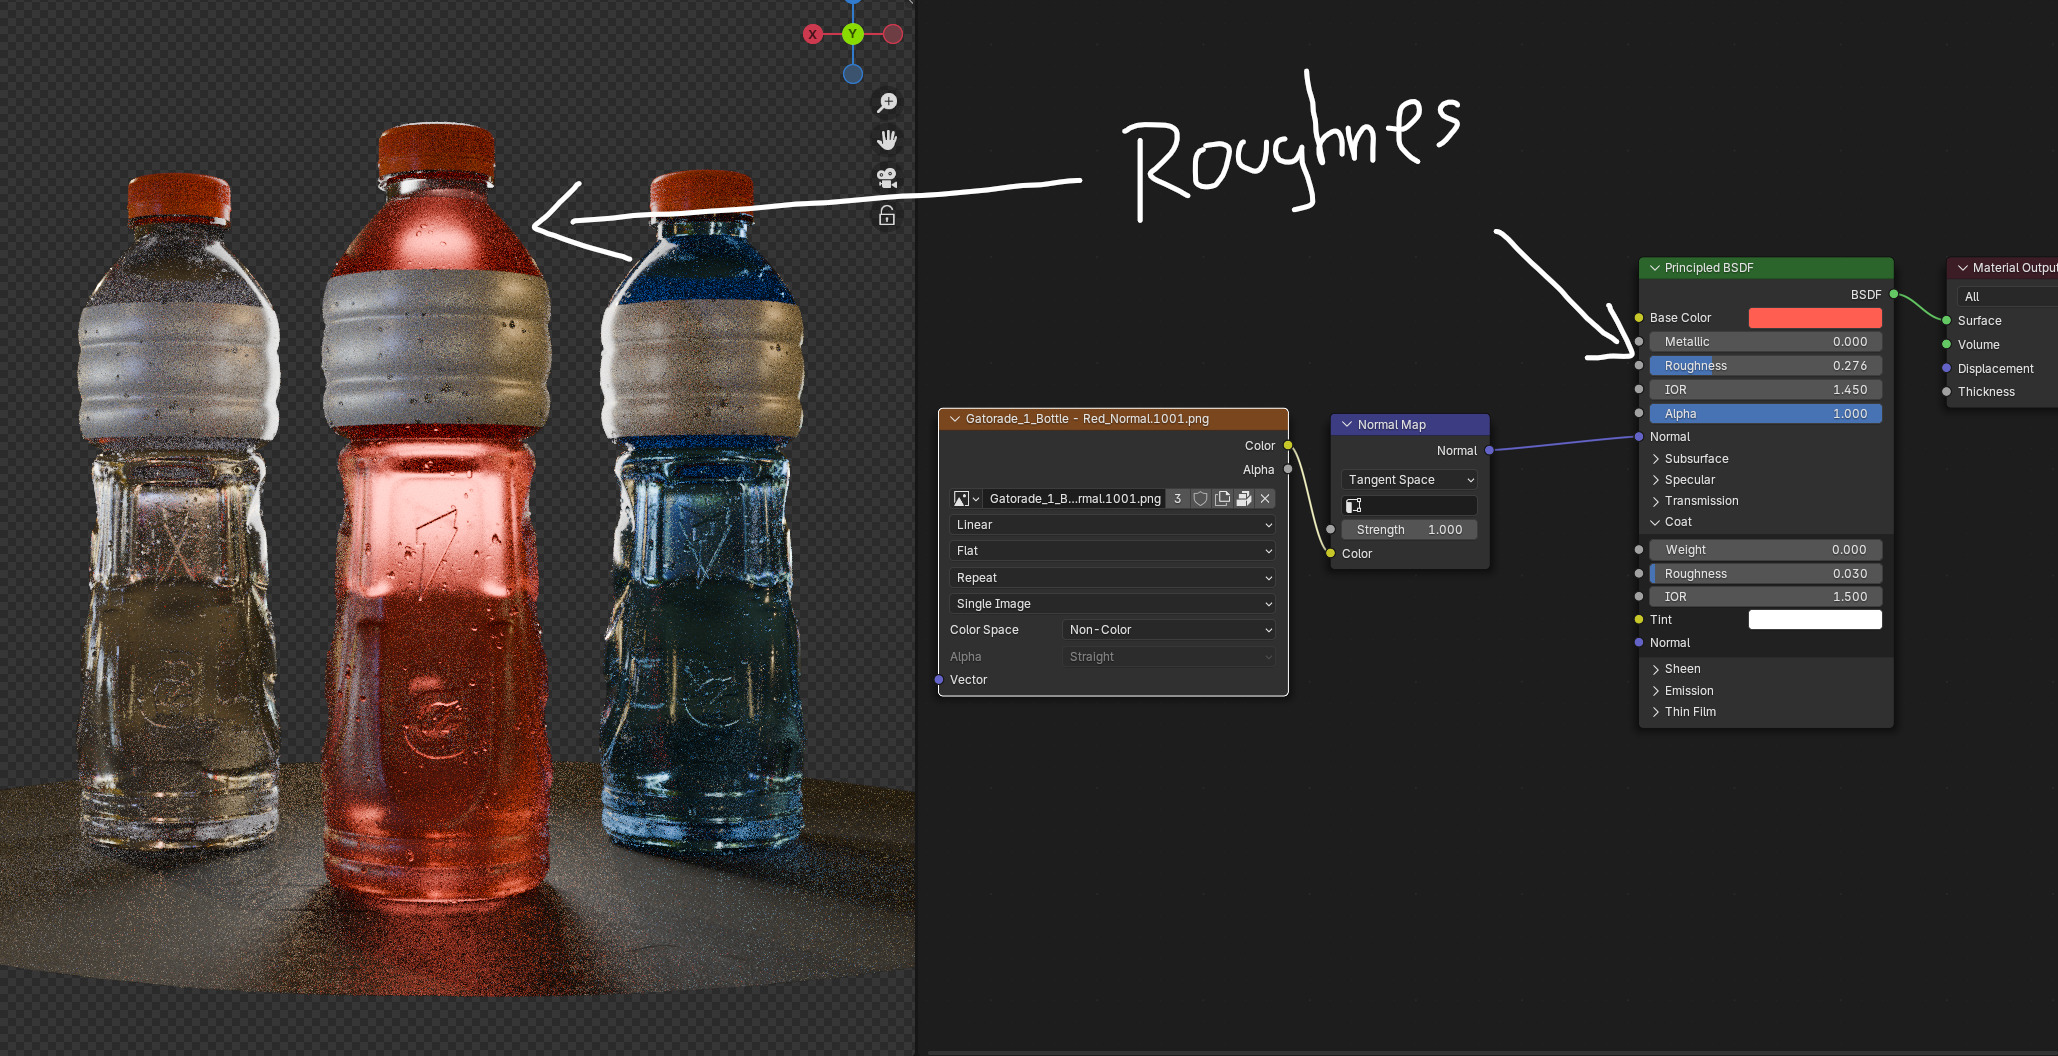Click the IOR field set to 1.450

pos(1766,390)
